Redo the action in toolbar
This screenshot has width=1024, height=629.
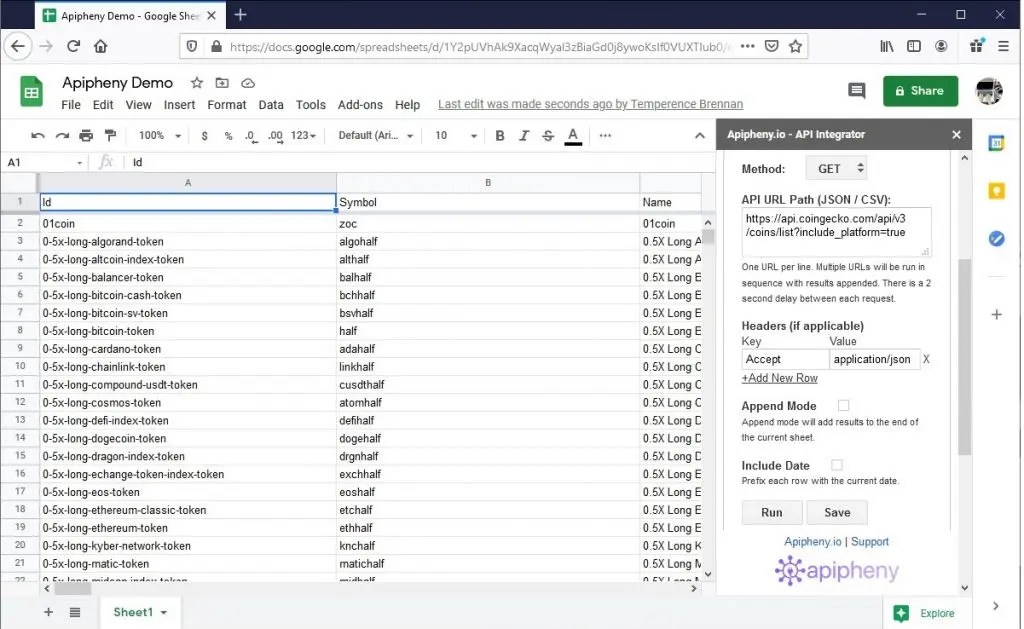click(62, 136)
